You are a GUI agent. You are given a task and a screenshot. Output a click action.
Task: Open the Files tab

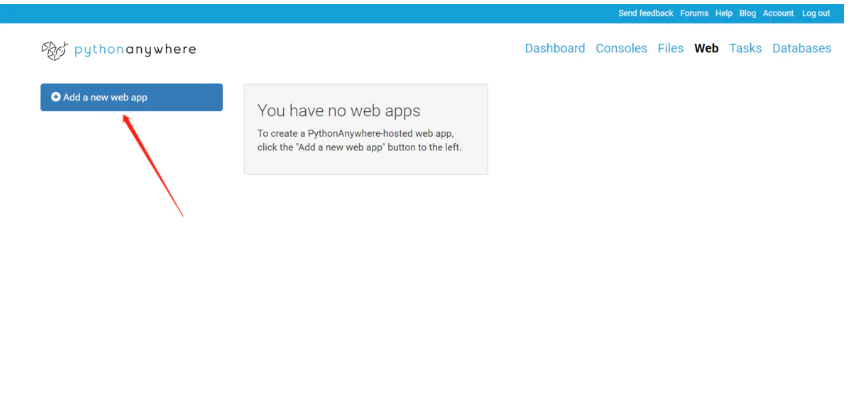click(x=670, y=49)
